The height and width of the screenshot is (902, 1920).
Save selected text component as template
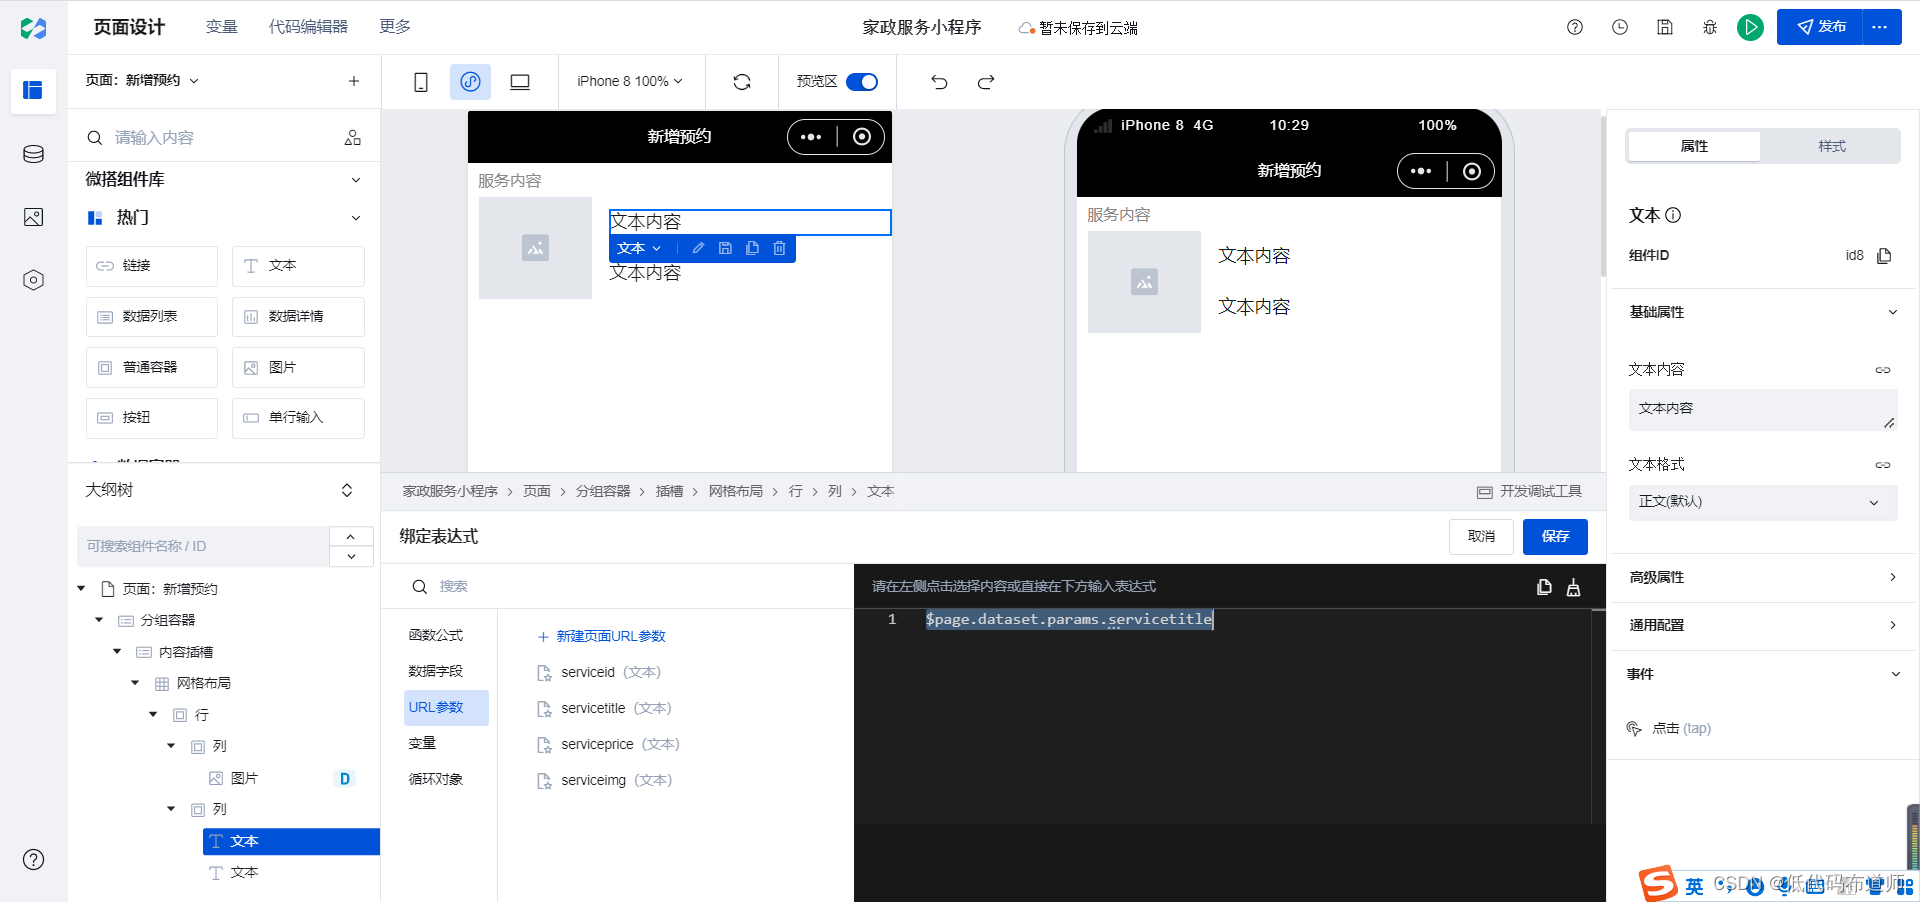[725, 248]
